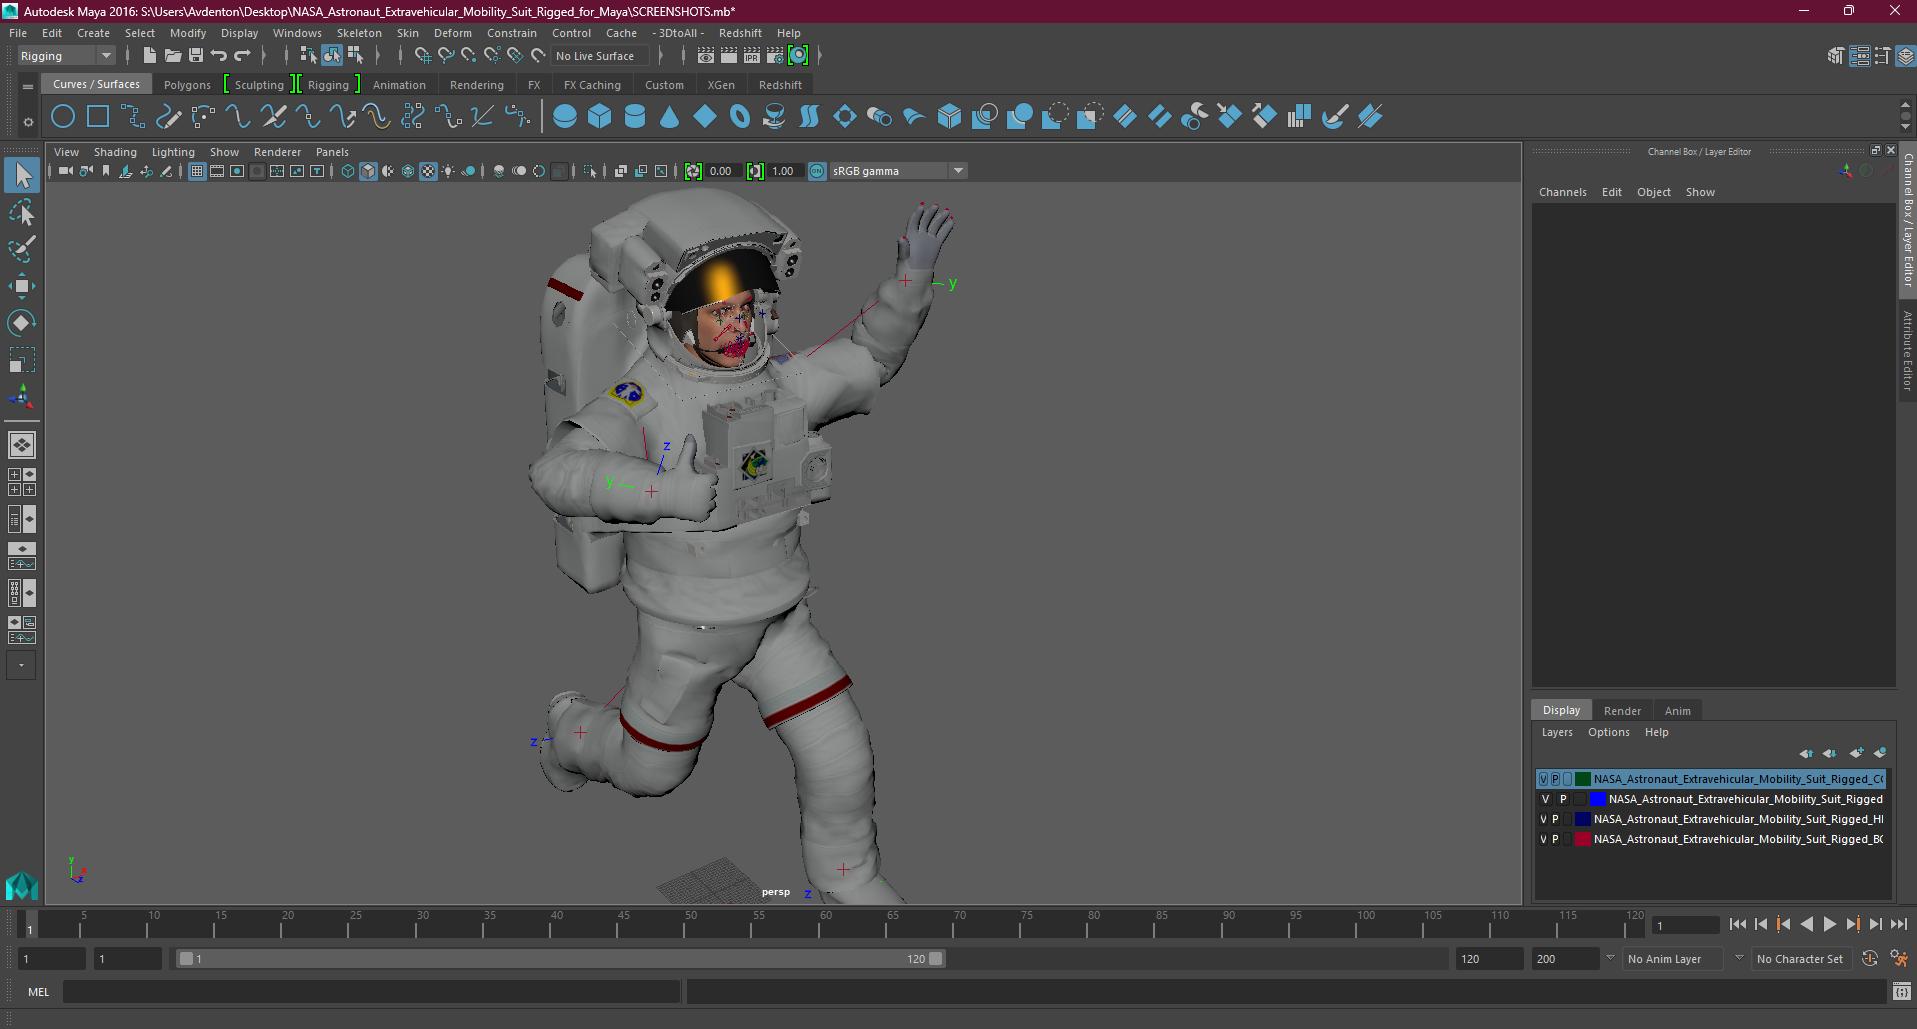Click the Revolve surface shelf icon

coord(774,117)
